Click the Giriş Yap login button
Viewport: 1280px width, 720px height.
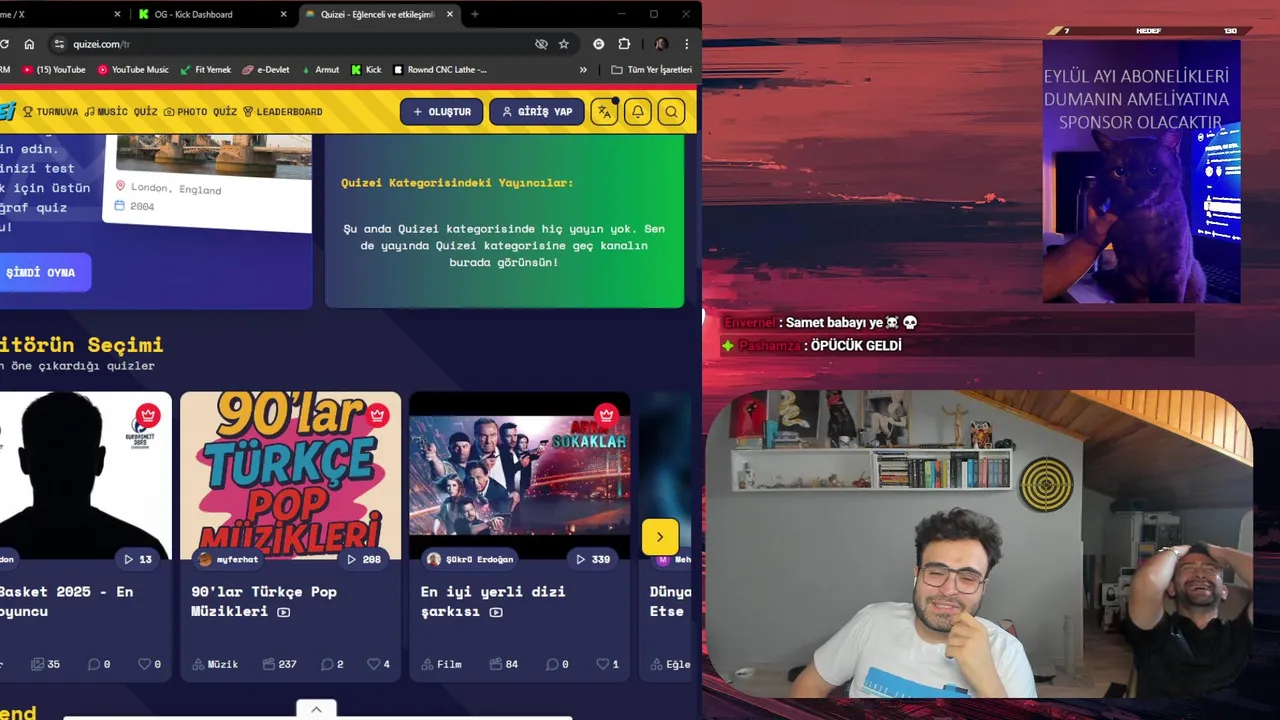[x=537, y=112]
